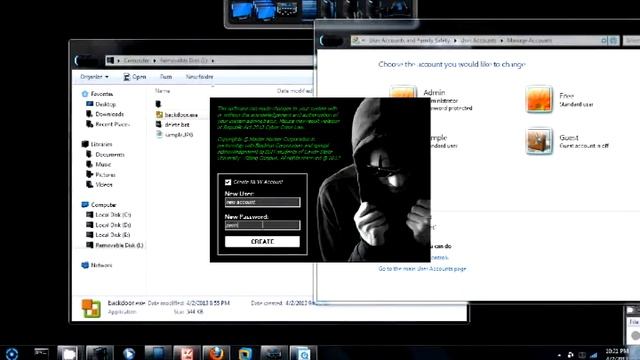Screen dimensions: 640x360
Task: Click New folder in Explorer toolbar
Action: click(199, 77)
